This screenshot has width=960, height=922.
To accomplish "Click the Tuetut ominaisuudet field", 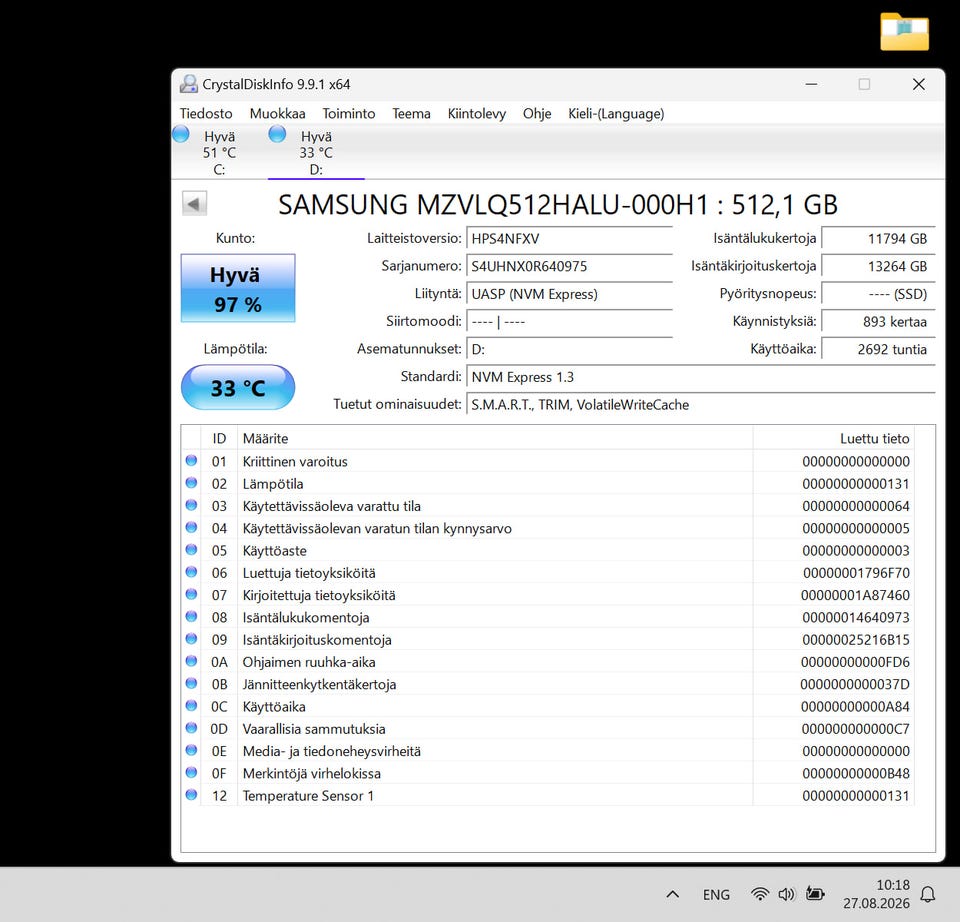I will point(701,405).
